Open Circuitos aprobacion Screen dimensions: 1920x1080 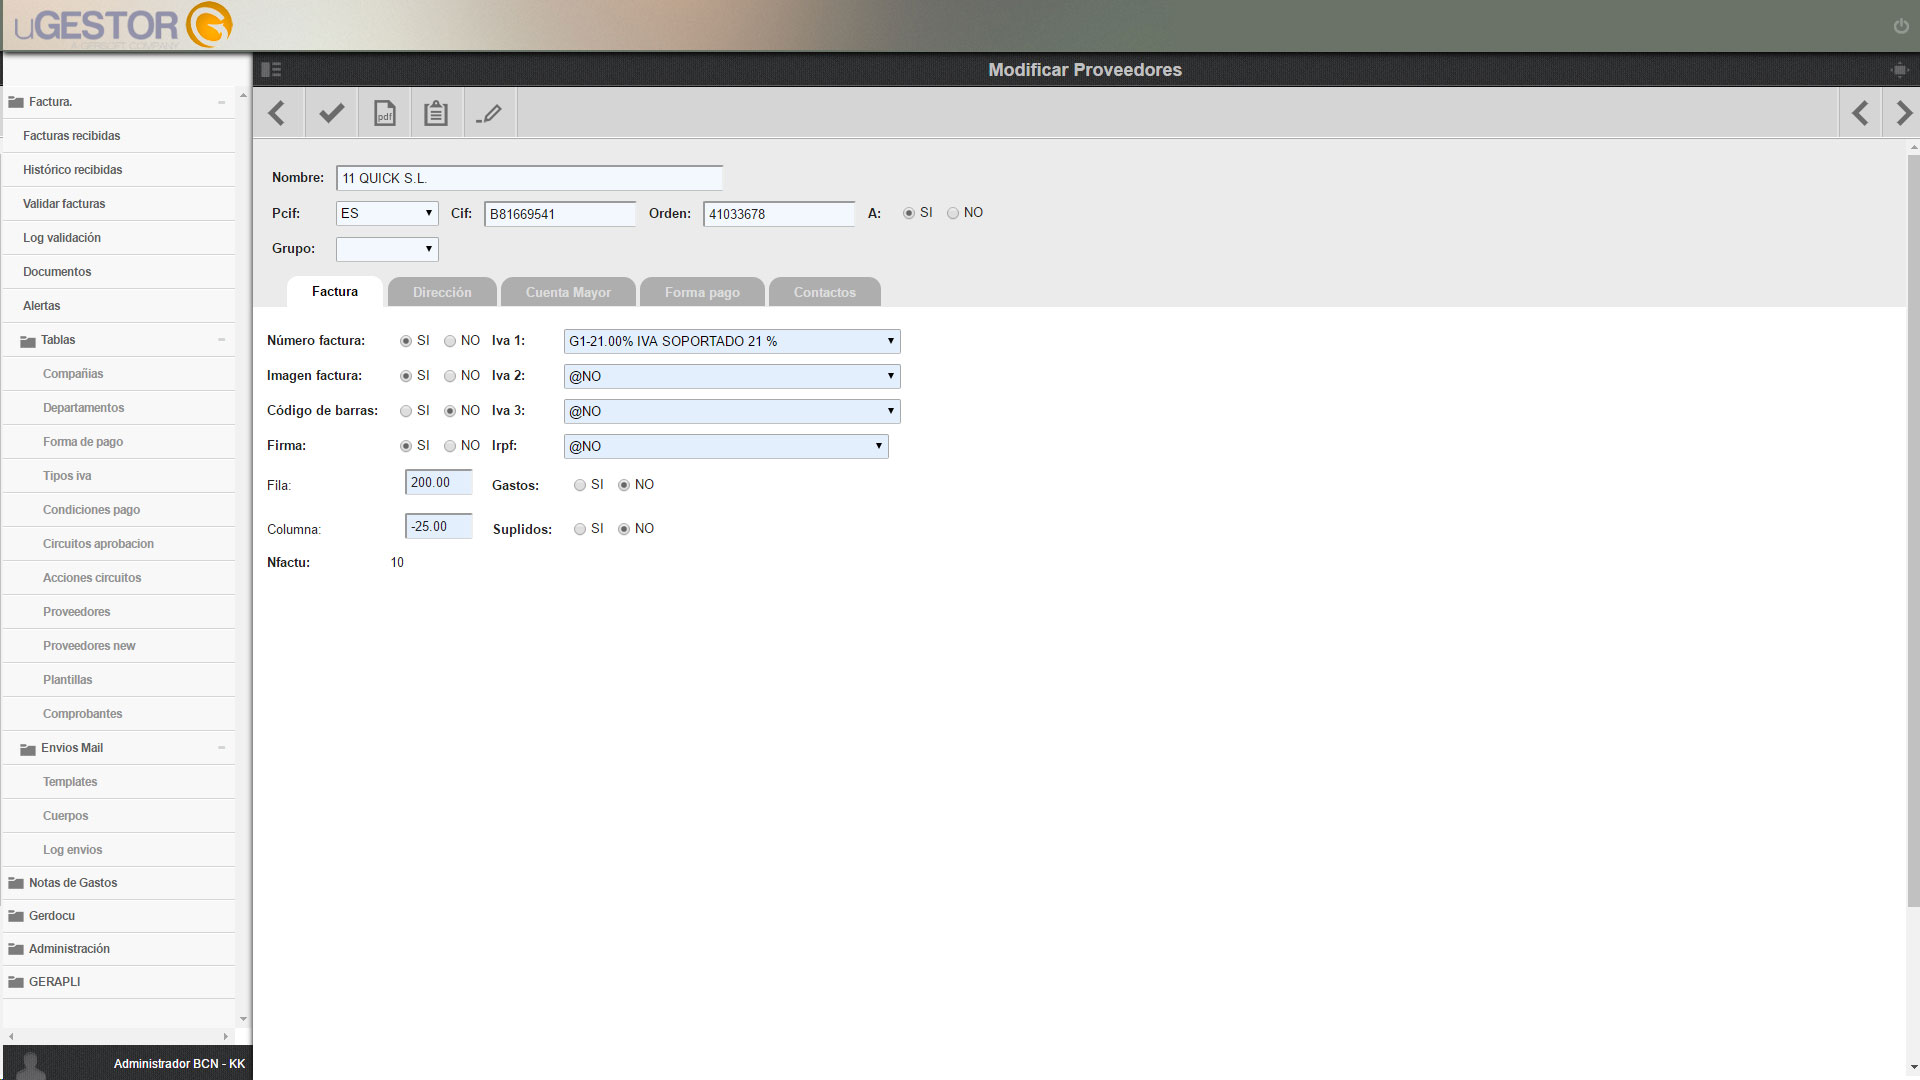(x=119, y=544)
